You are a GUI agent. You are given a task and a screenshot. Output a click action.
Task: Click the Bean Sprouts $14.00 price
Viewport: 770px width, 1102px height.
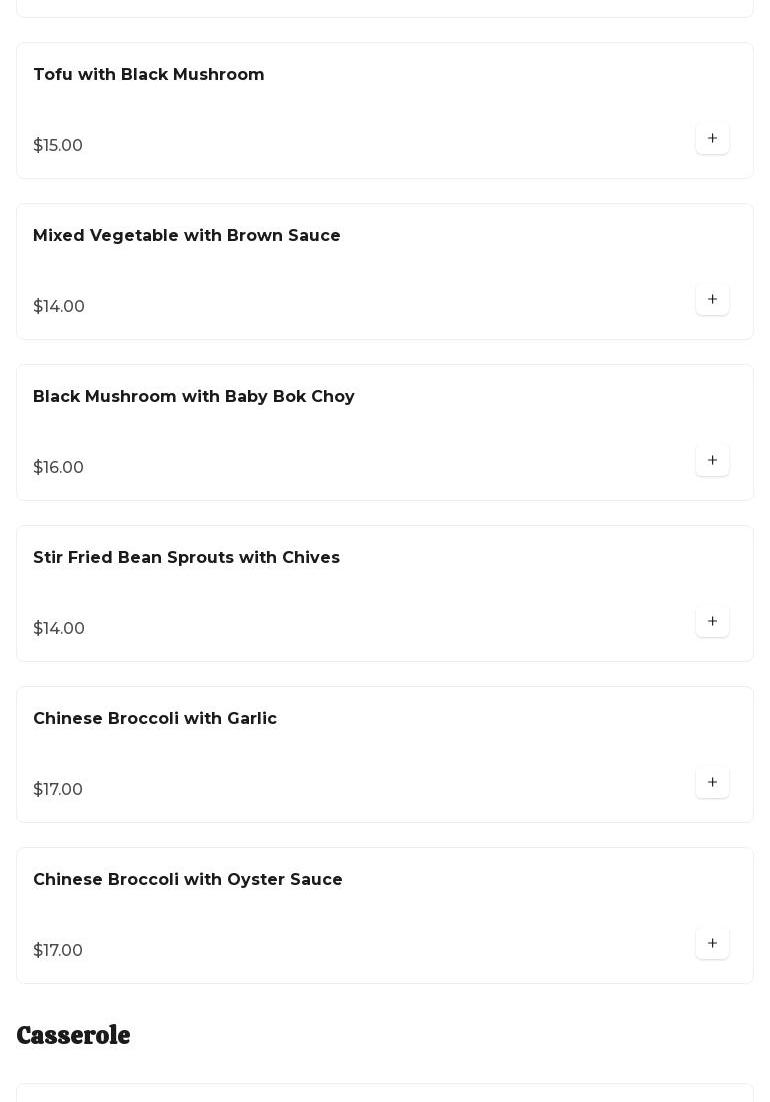59,629
